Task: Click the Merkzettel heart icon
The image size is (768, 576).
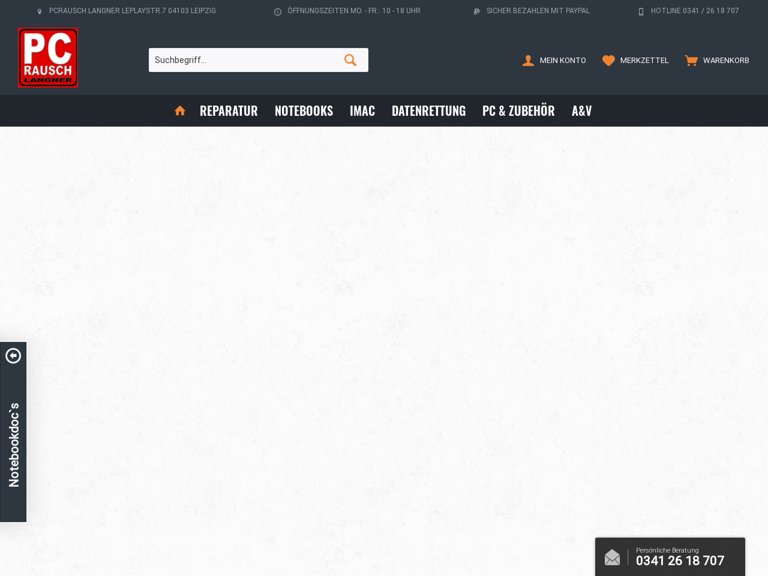Action: point(608,60)
